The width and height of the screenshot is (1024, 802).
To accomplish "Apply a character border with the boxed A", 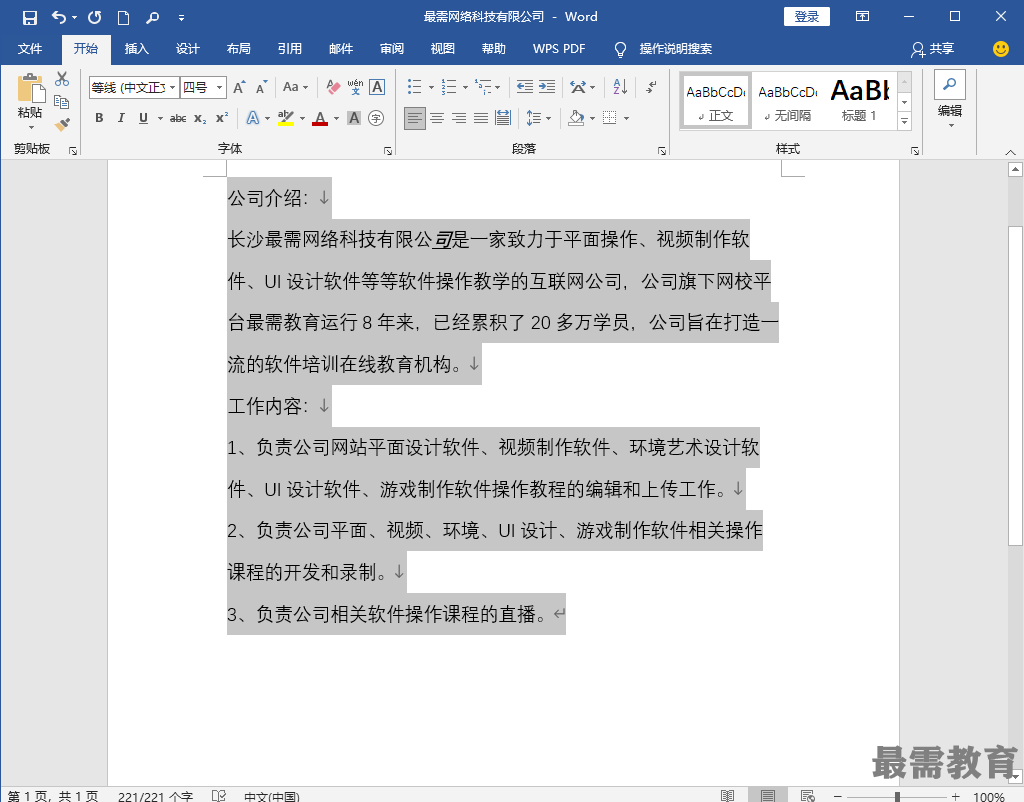I will pyautogui.click(x=377, y=87).
